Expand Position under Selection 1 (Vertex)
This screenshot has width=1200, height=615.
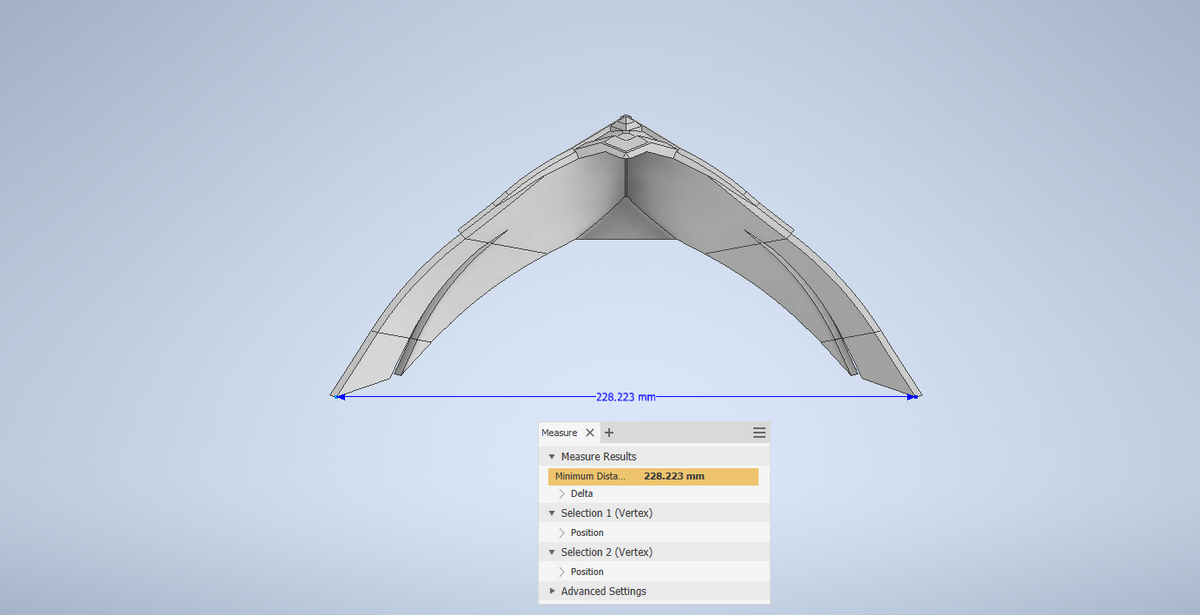562,533
